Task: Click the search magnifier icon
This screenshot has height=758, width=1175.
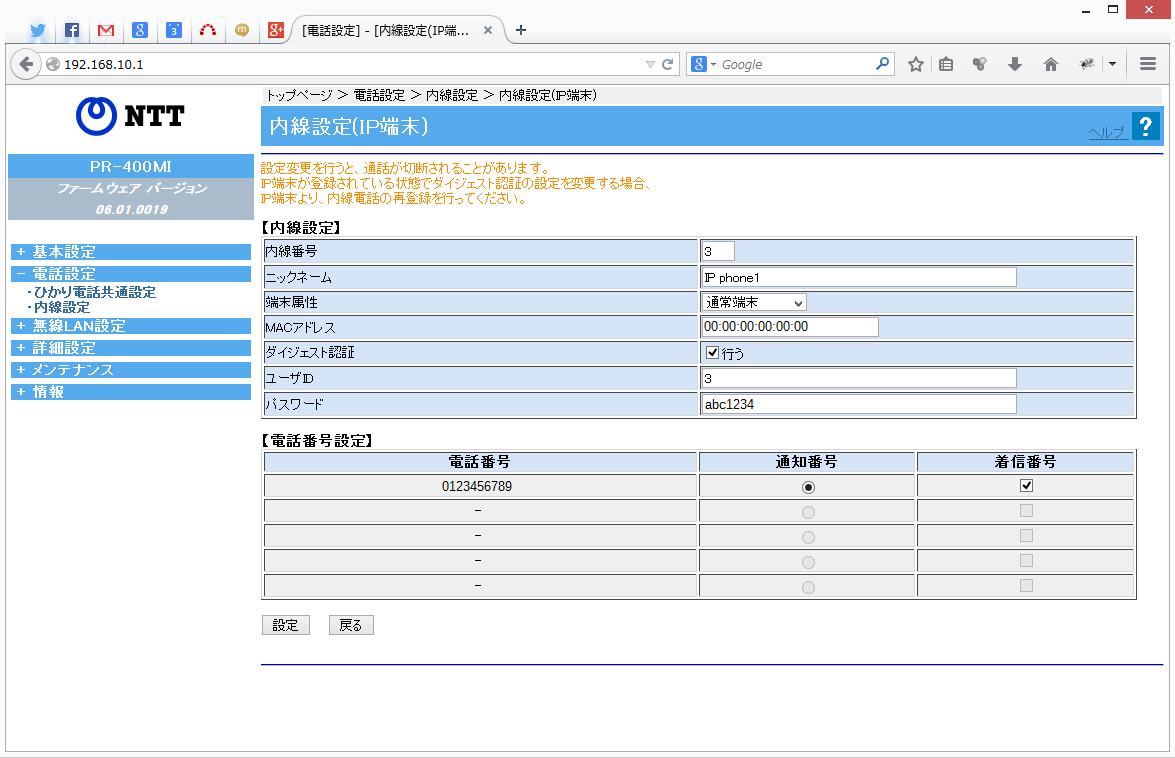Action: tap(883, 64)
